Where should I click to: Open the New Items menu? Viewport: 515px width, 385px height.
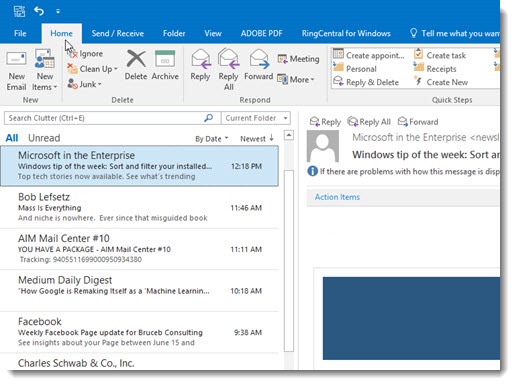click(x=45, y=71)
